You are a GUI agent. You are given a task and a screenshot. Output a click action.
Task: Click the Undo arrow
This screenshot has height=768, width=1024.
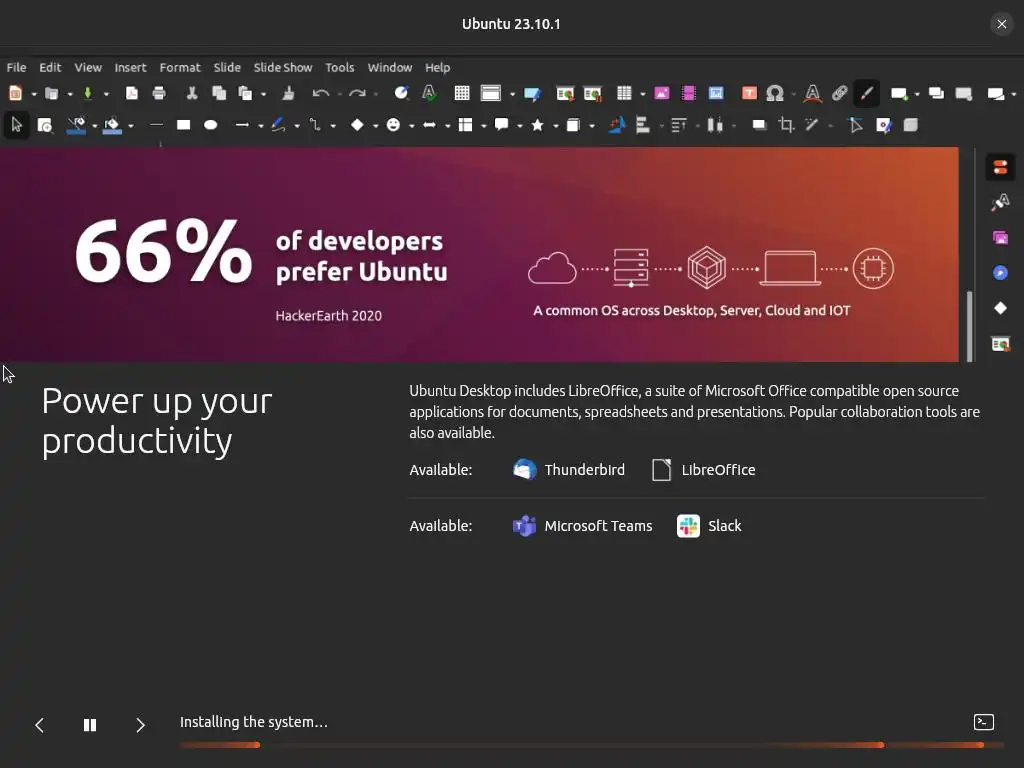pyautogui.click(x=320, y=93)
